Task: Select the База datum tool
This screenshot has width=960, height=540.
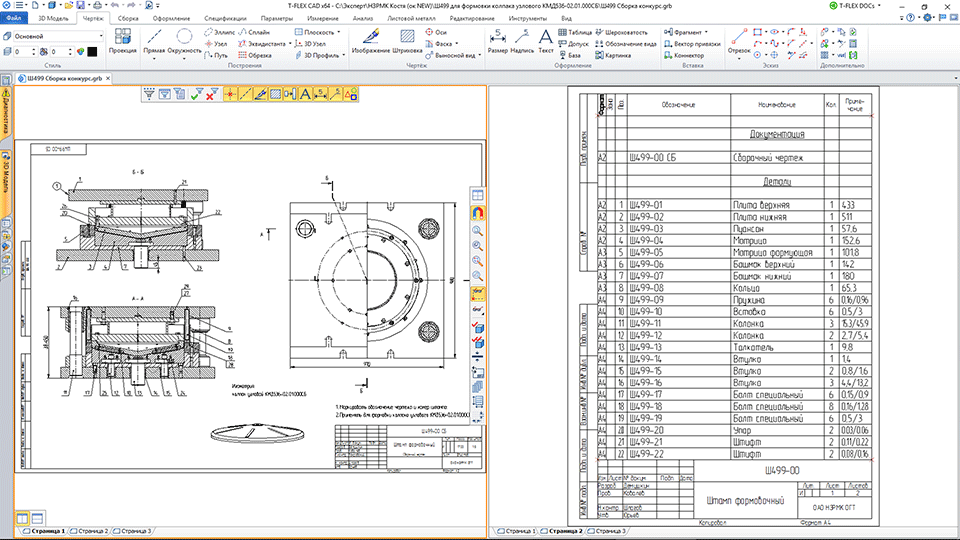Action: (569, 55)
